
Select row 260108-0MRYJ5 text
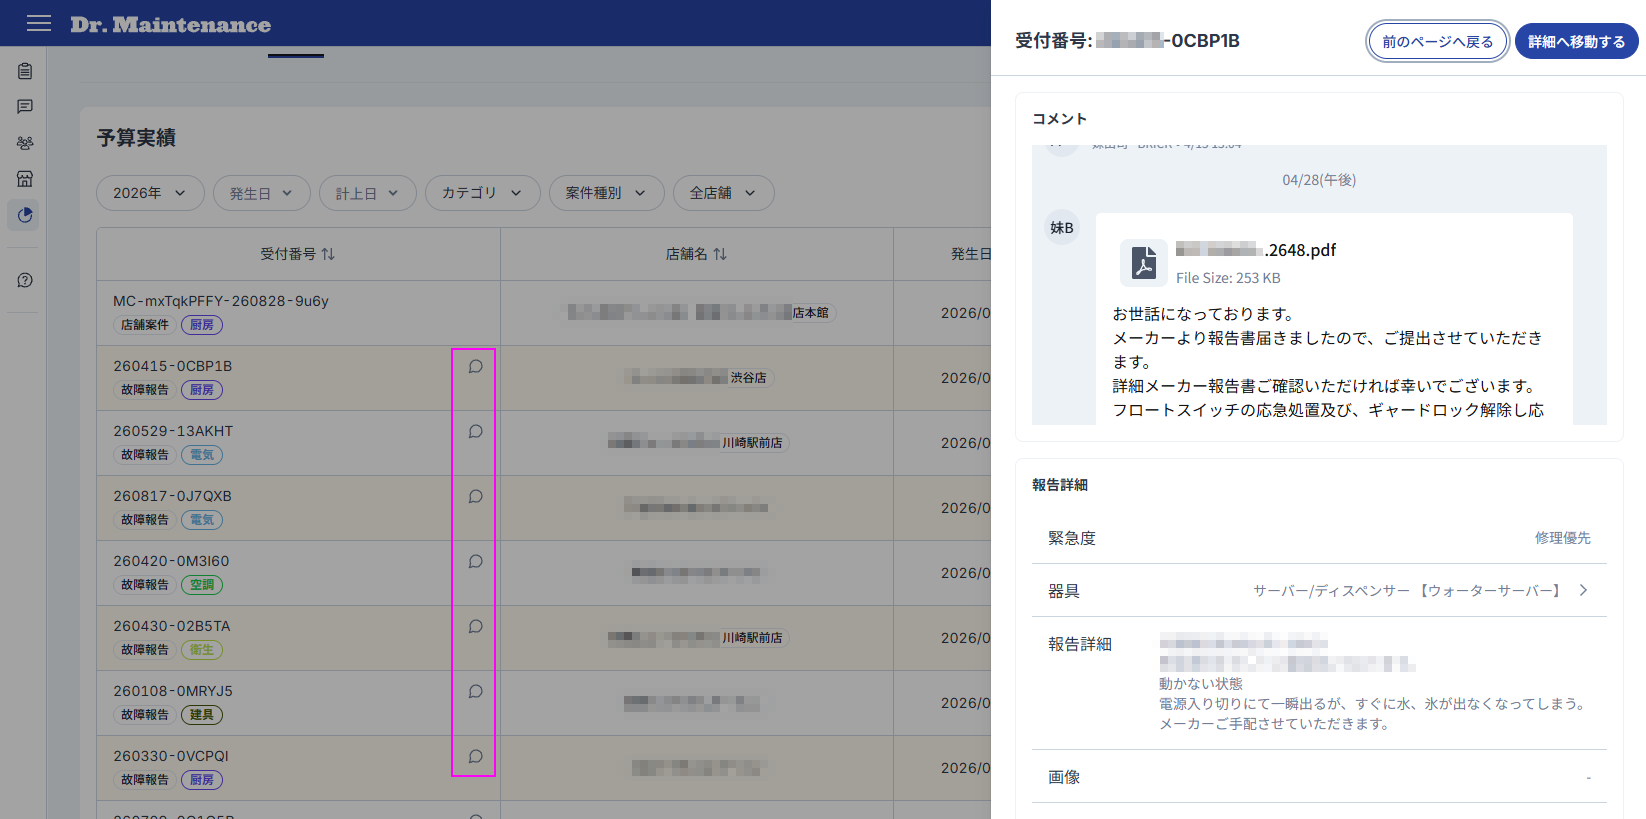(173, 691)
